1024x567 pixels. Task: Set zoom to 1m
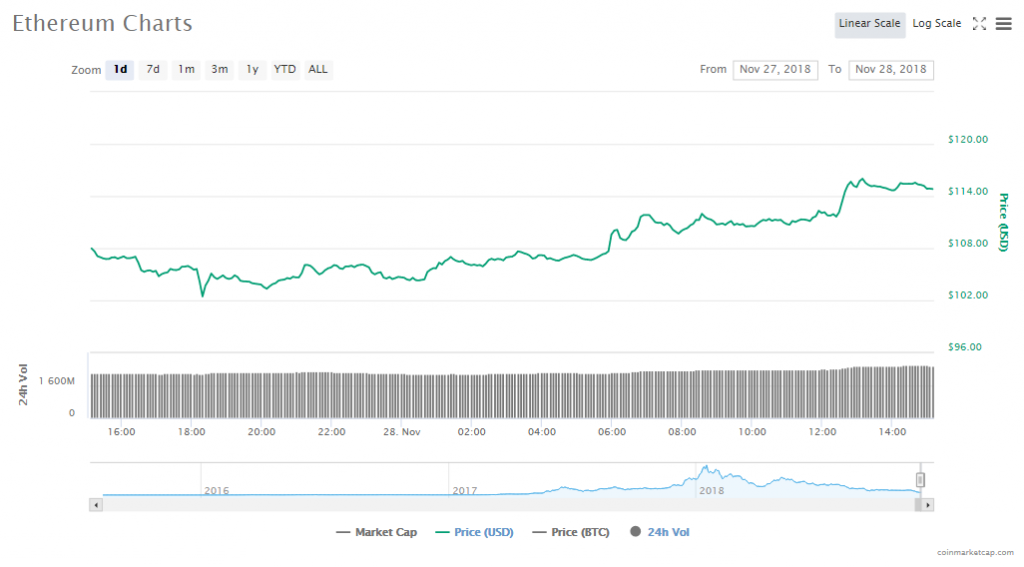coord(186,70)
